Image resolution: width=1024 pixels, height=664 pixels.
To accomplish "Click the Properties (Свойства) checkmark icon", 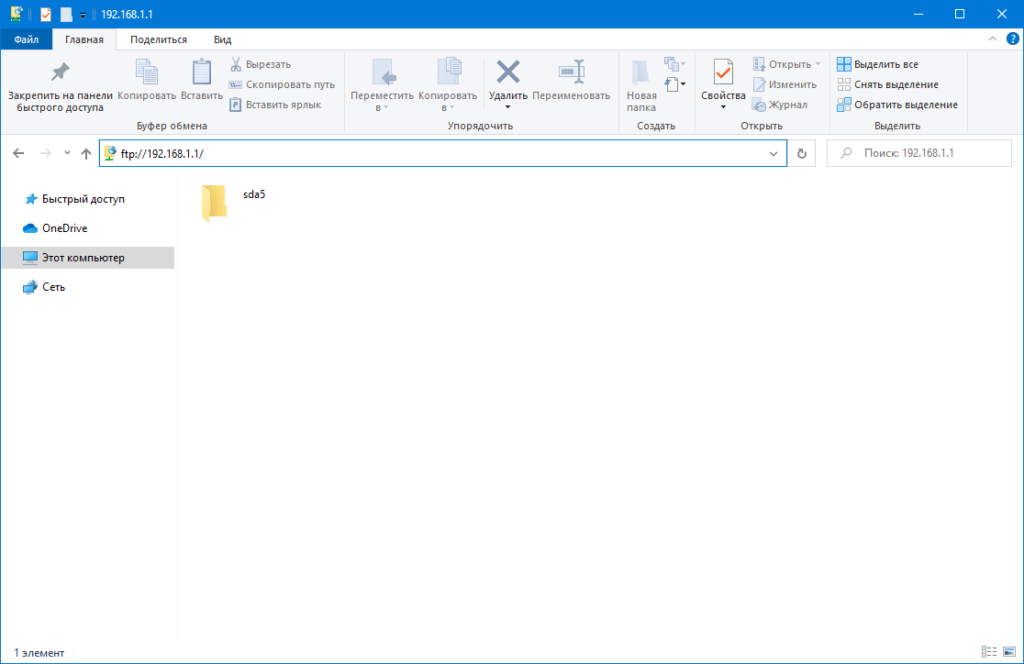I will pos(723,72).
